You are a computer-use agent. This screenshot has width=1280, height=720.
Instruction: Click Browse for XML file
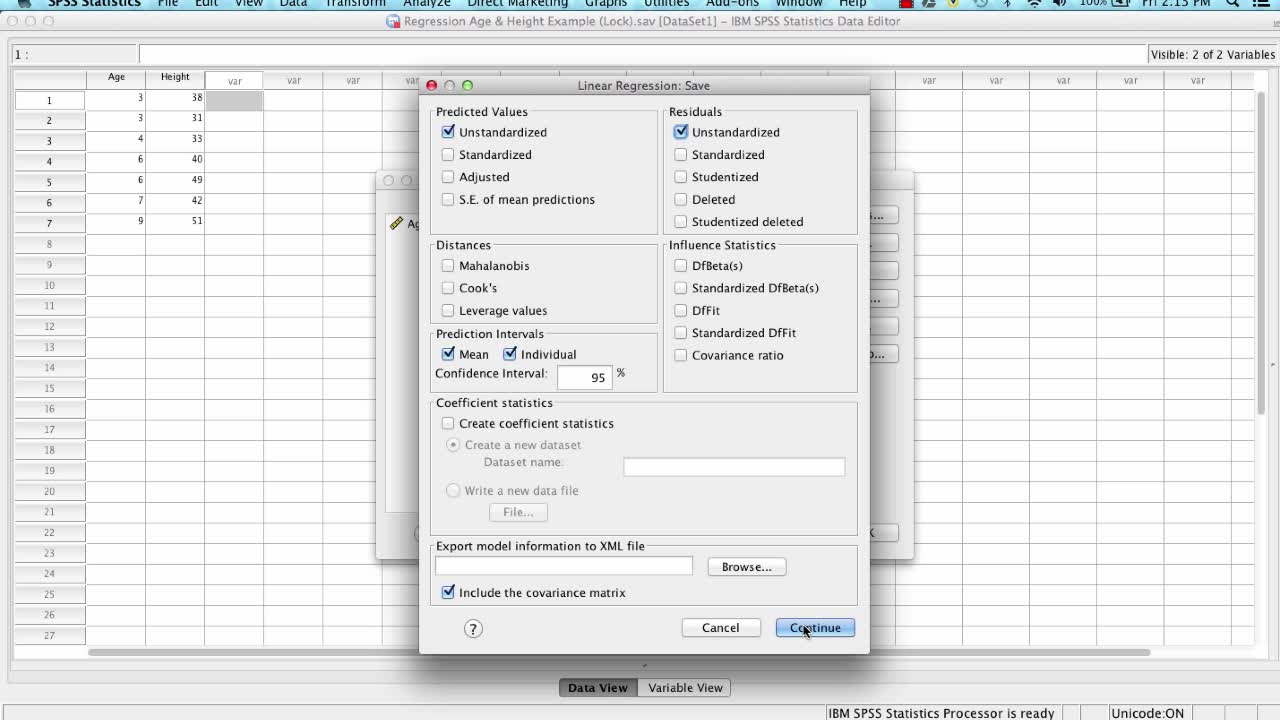click(746, 567)
